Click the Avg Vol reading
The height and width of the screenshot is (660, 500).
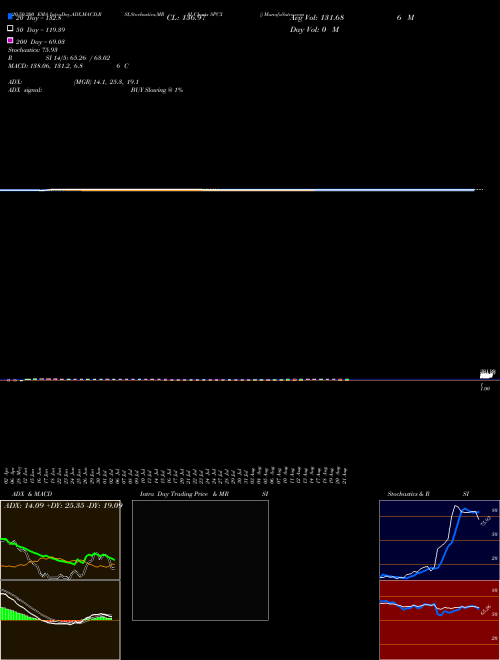coord(316,18)
